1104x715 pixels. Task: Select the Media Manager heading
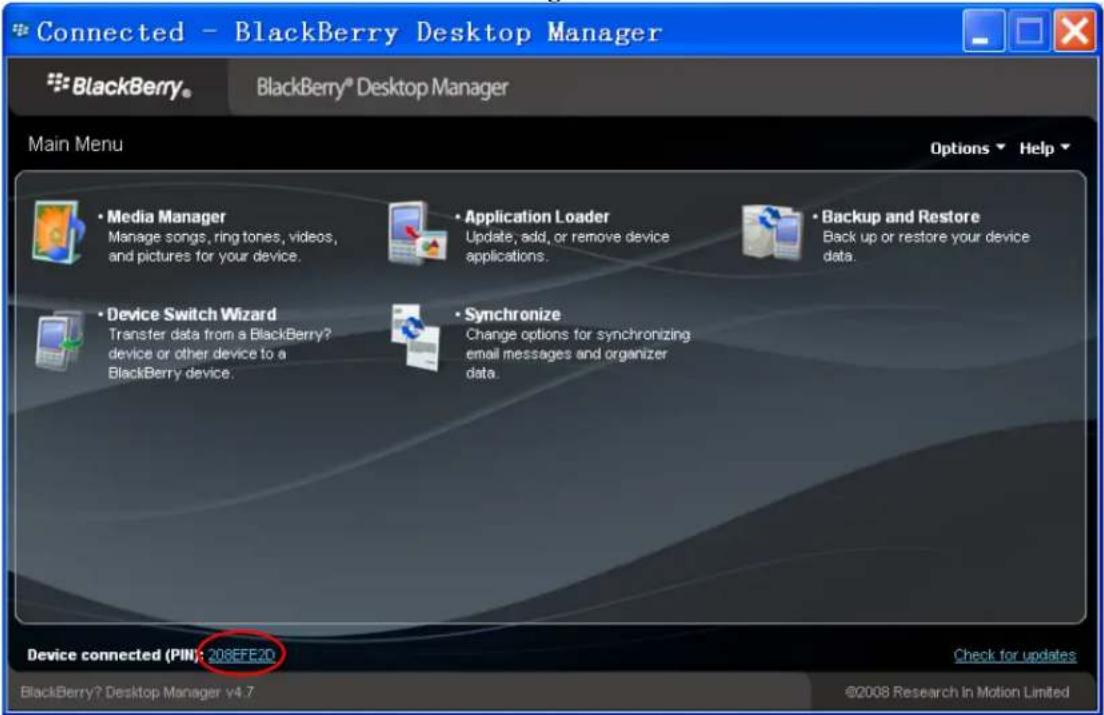[x=166, y=217]
